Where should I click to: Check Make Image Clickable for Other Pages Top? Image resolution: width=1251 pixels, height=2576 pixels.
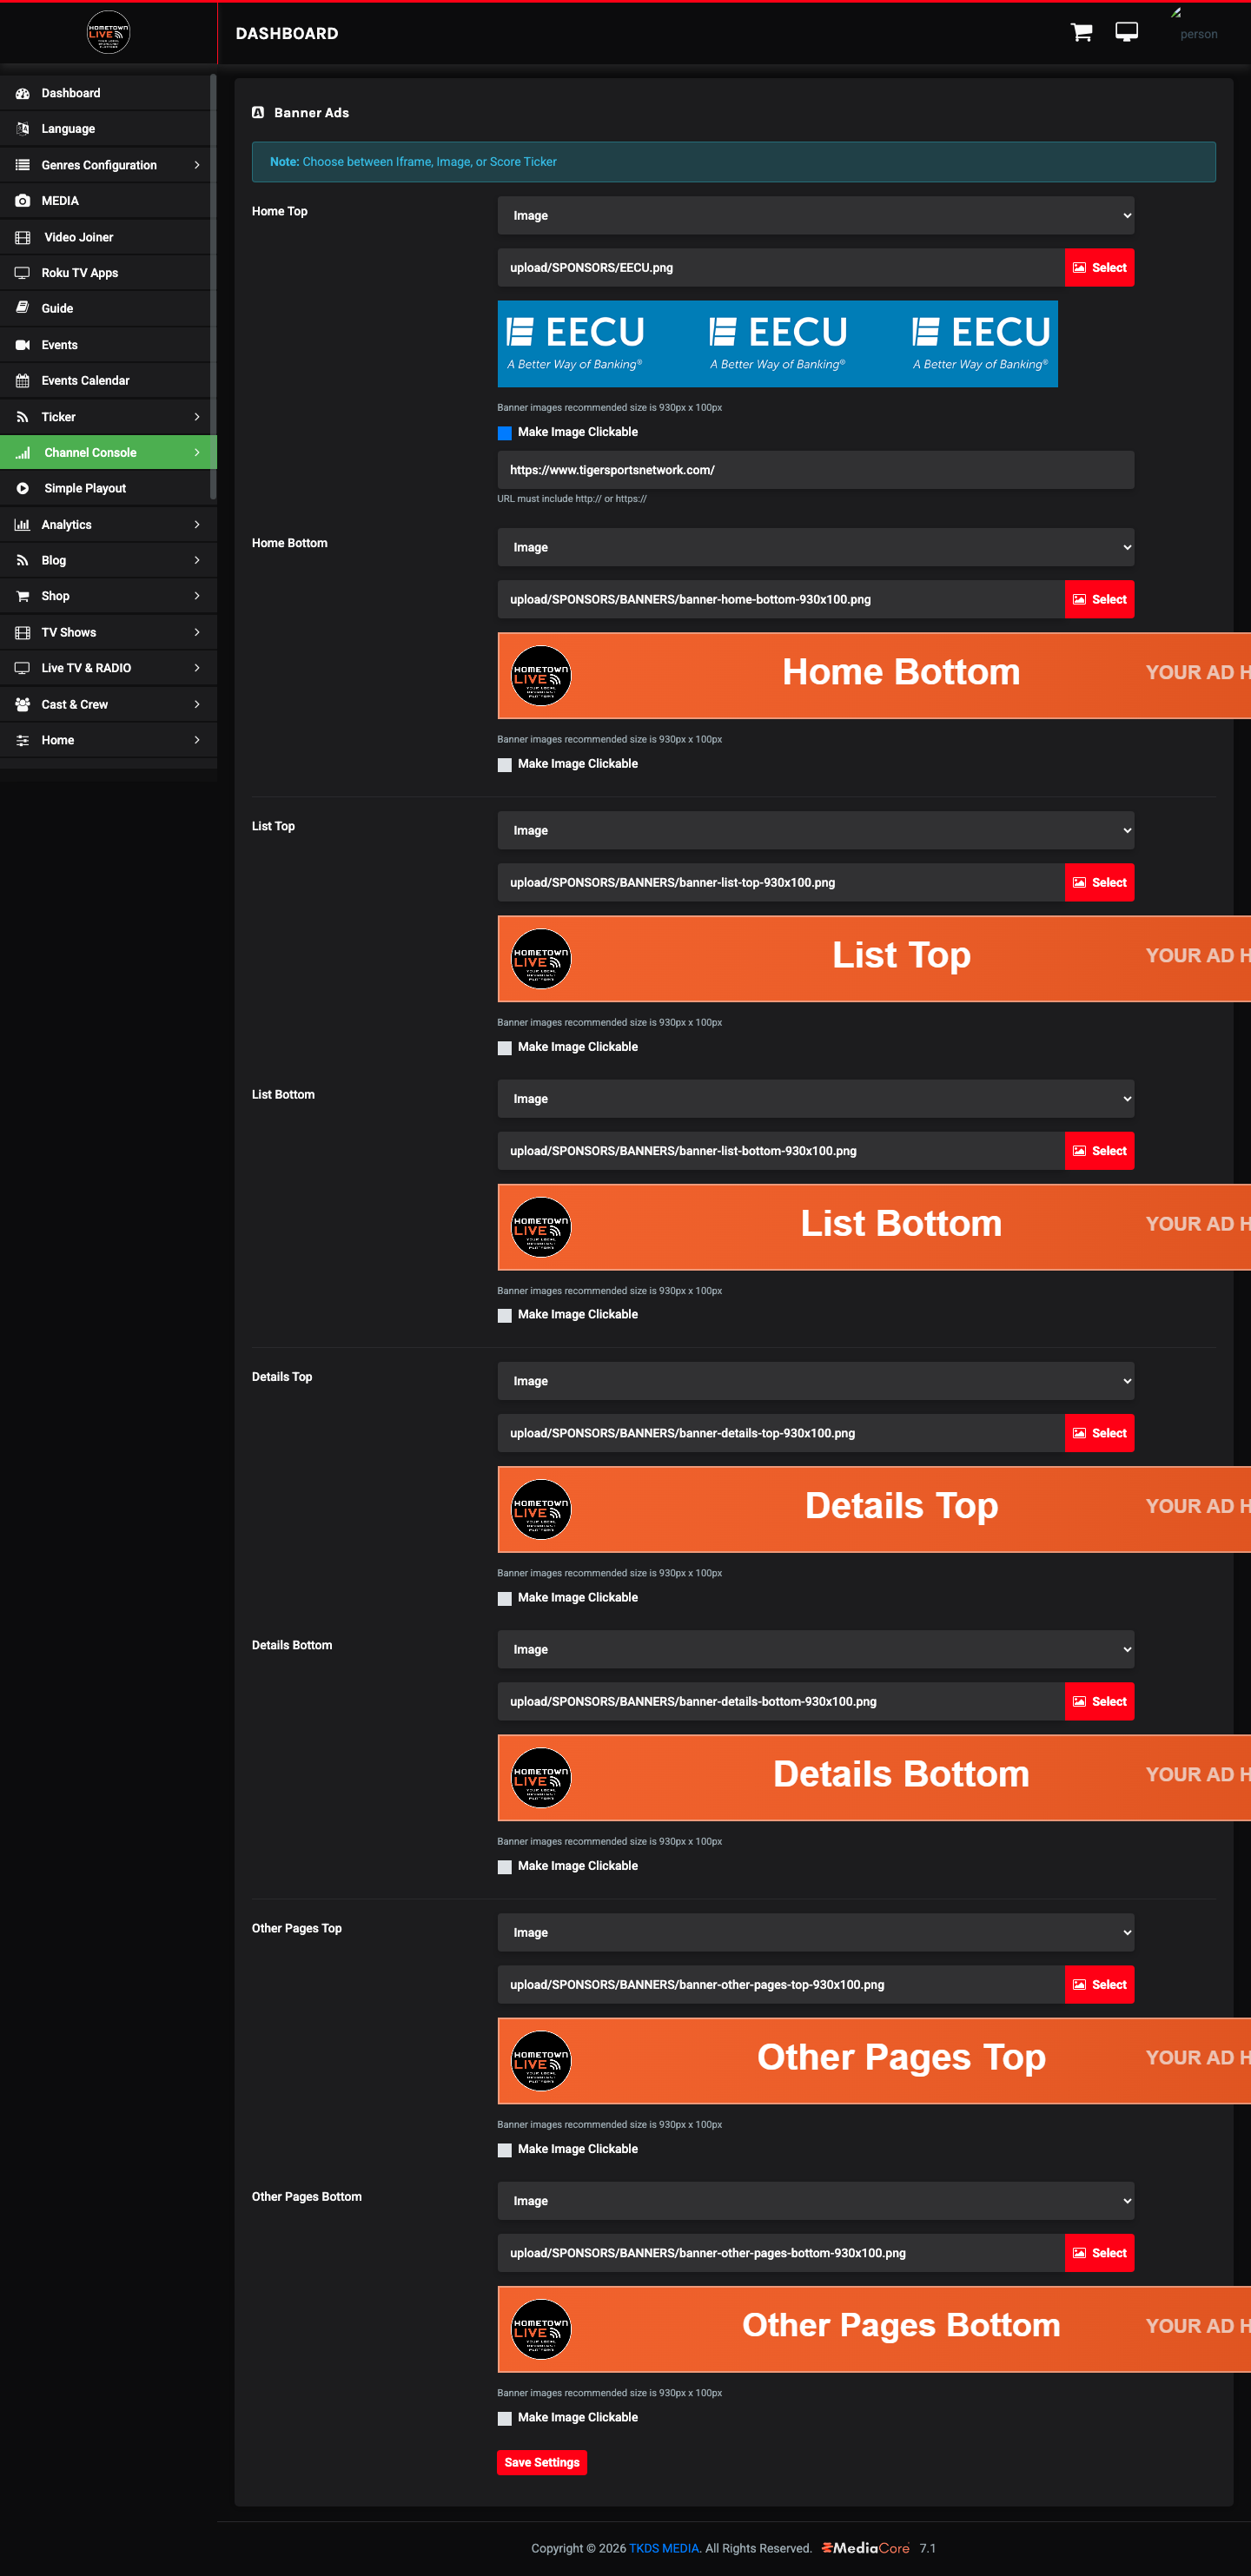[505, 2150]
